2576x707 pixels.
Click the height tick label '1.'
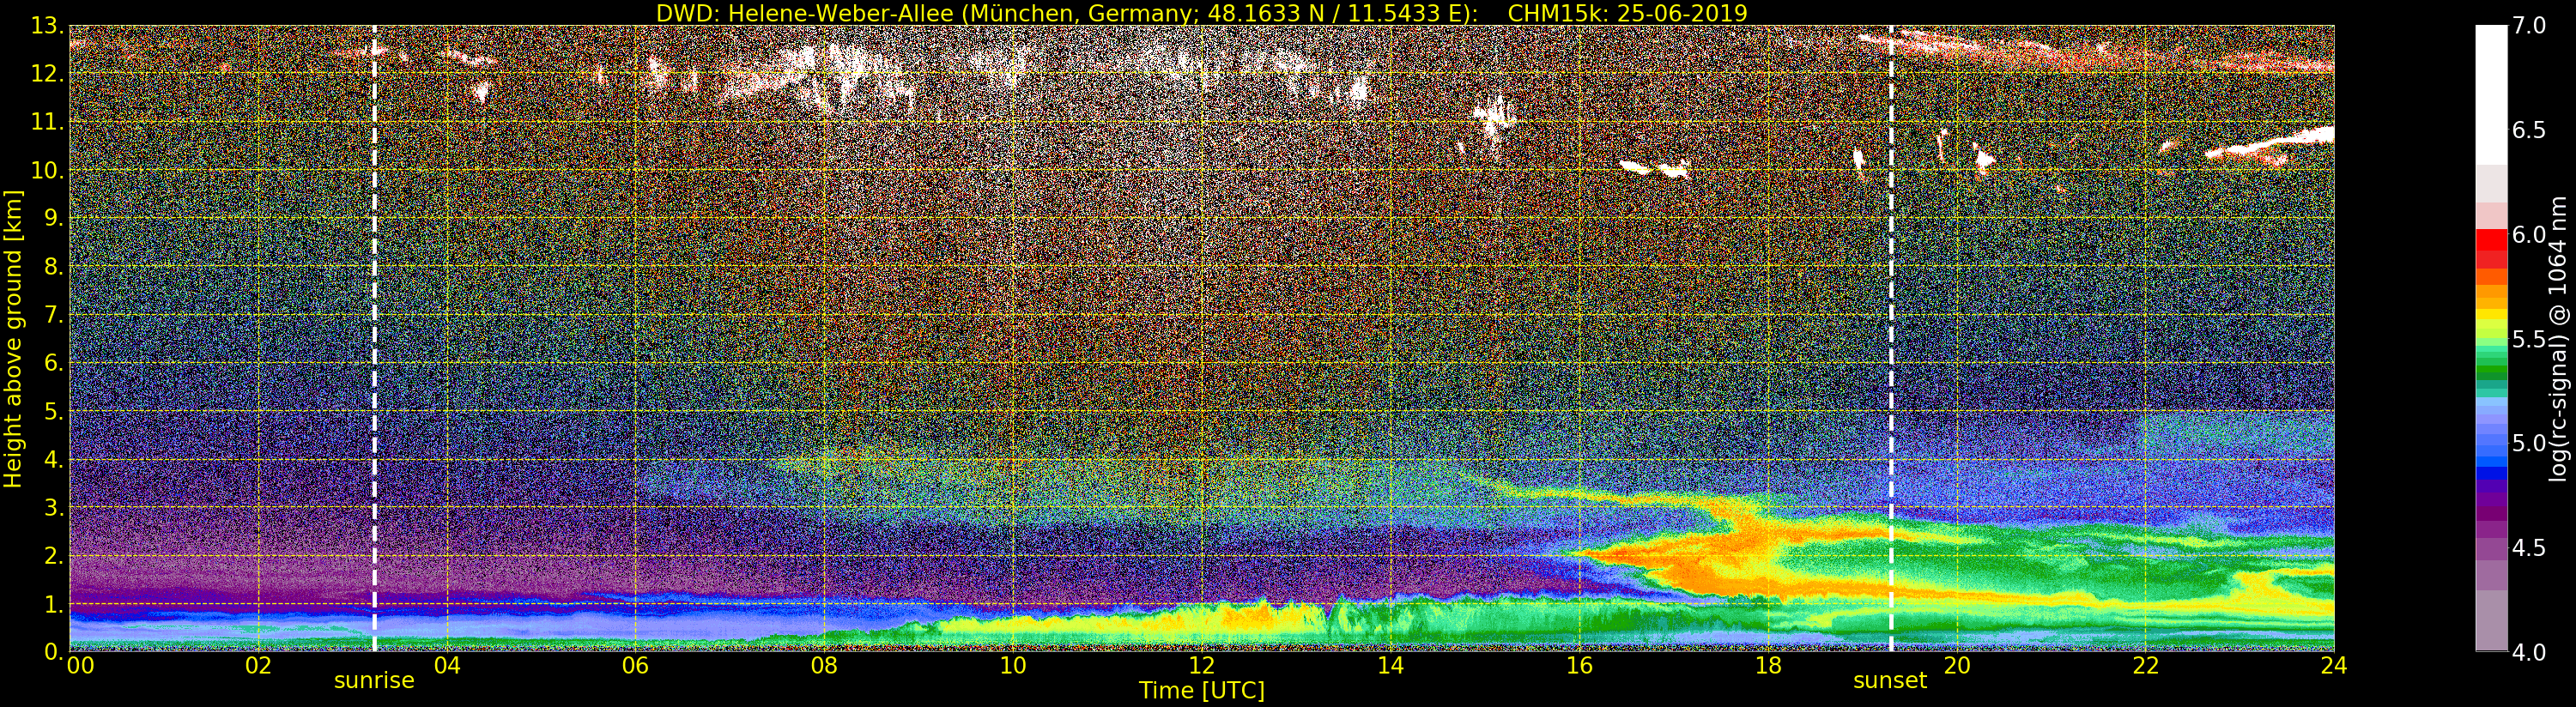54,604
